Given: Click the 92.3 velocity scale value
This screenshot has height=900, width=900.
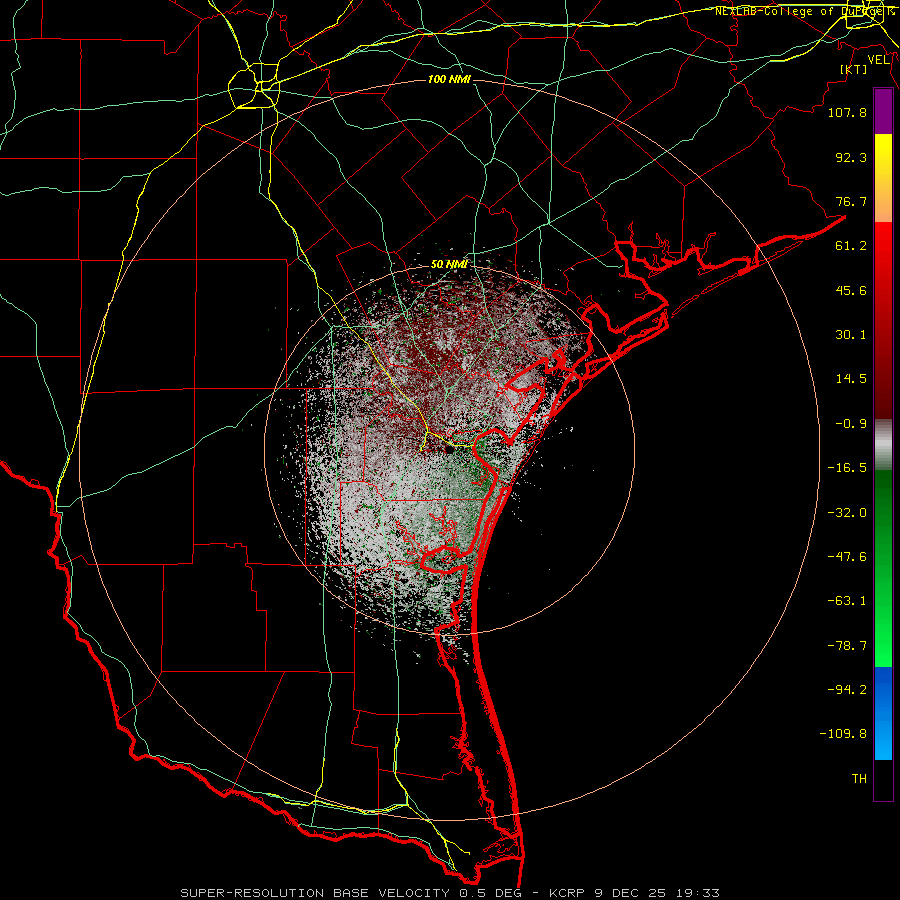Looking at the screenshot, I should coord(851,157).
